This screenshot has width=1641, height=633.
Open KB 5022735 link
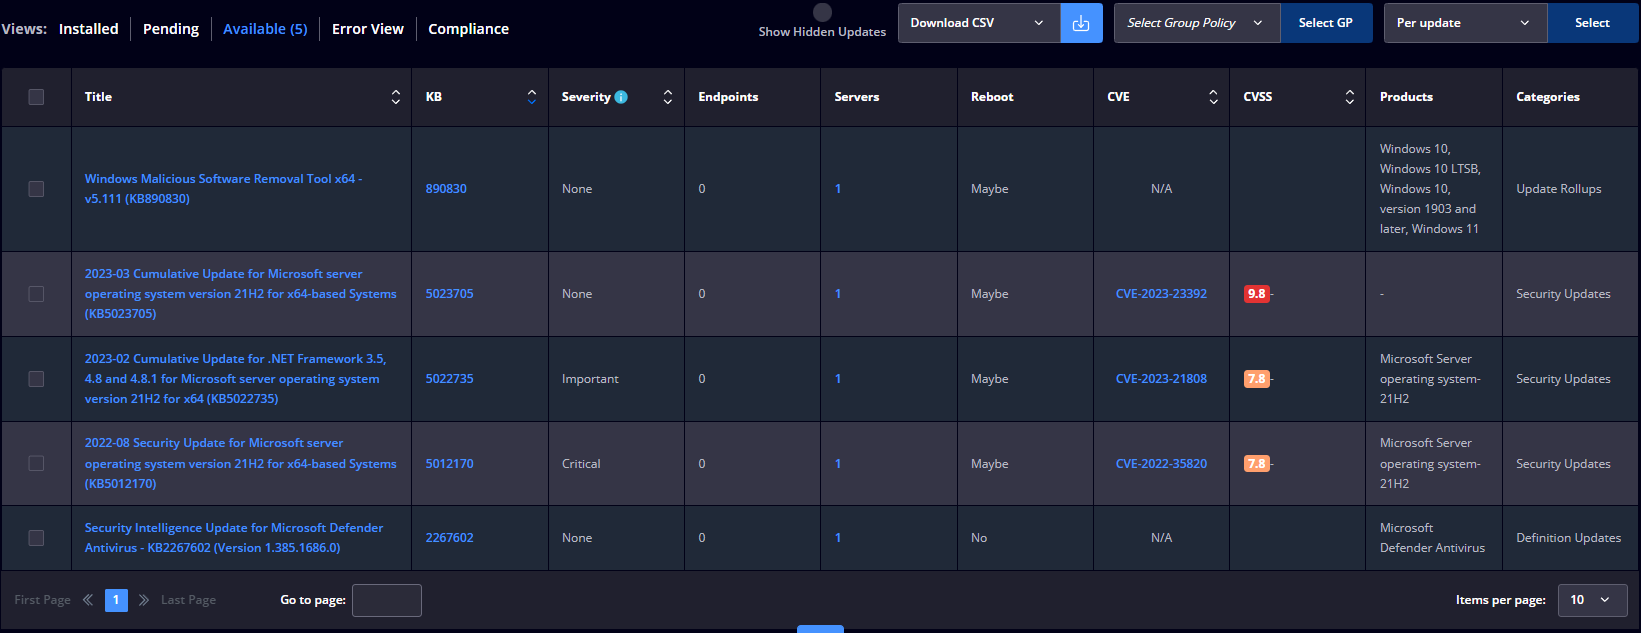450,379
